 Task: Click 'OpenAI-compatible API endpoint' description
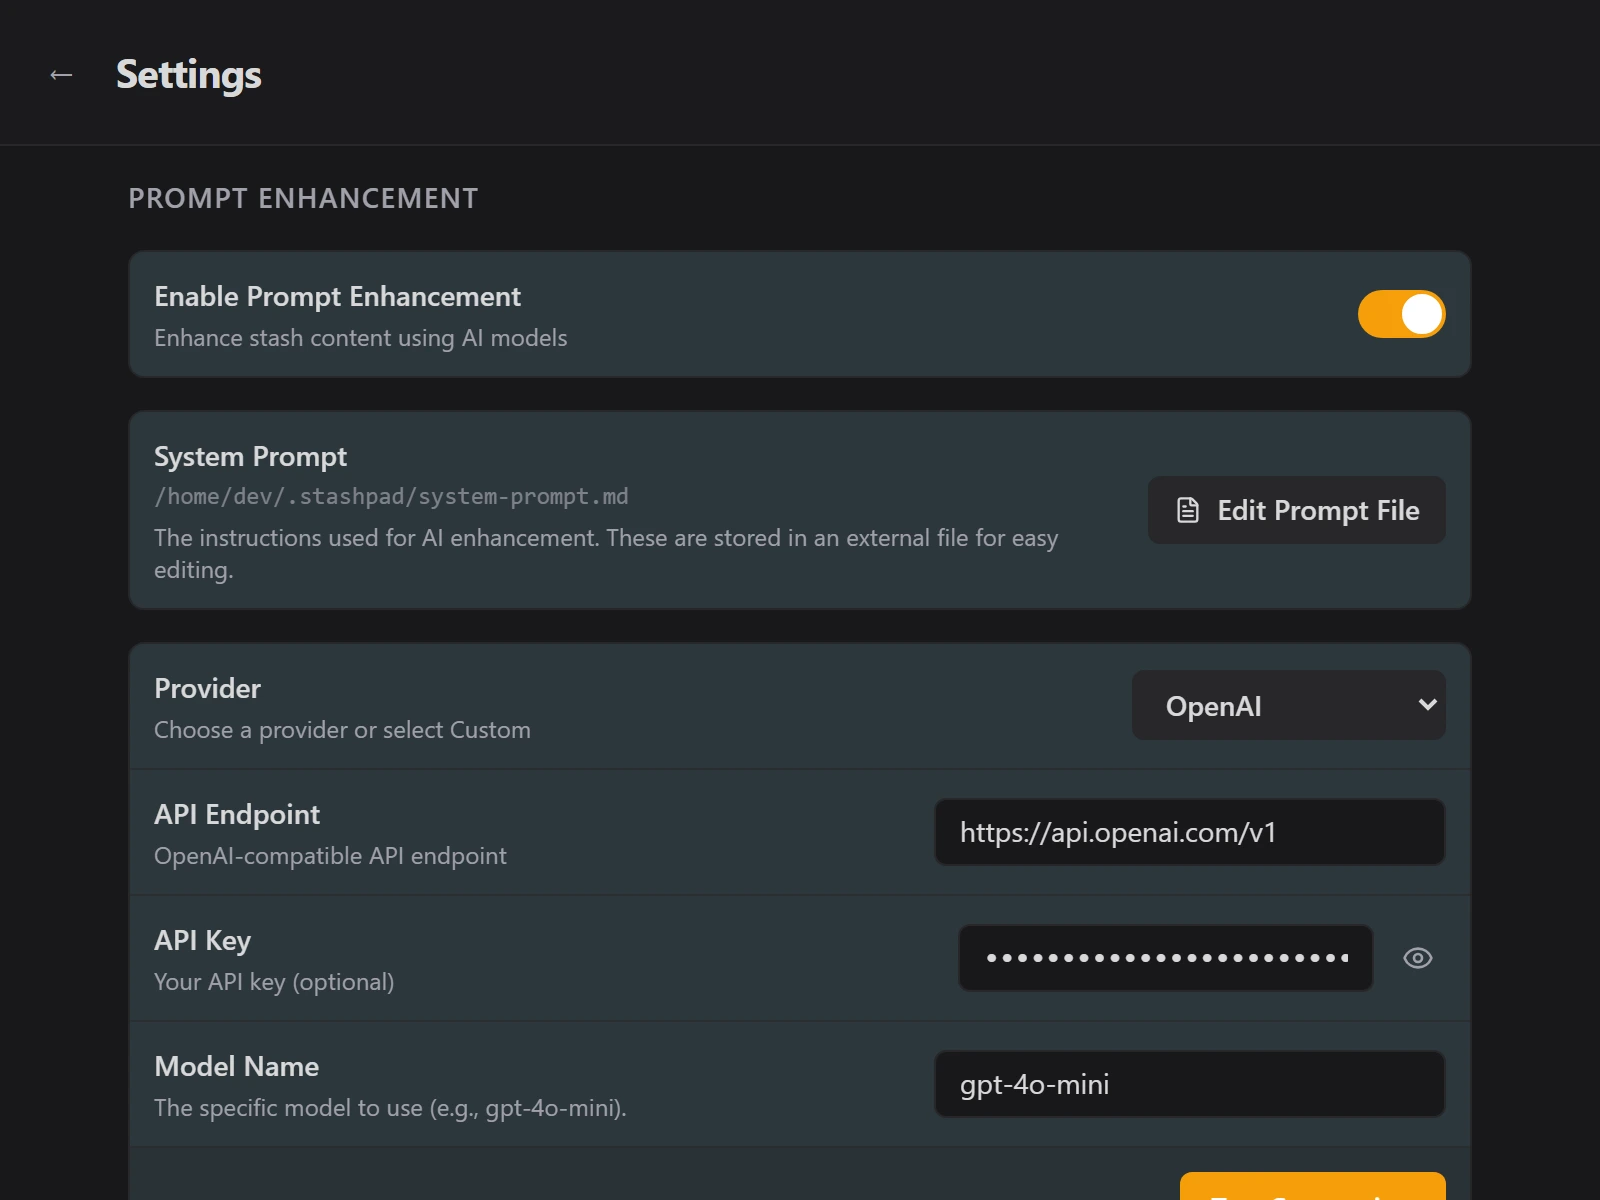tap(330, 856)
